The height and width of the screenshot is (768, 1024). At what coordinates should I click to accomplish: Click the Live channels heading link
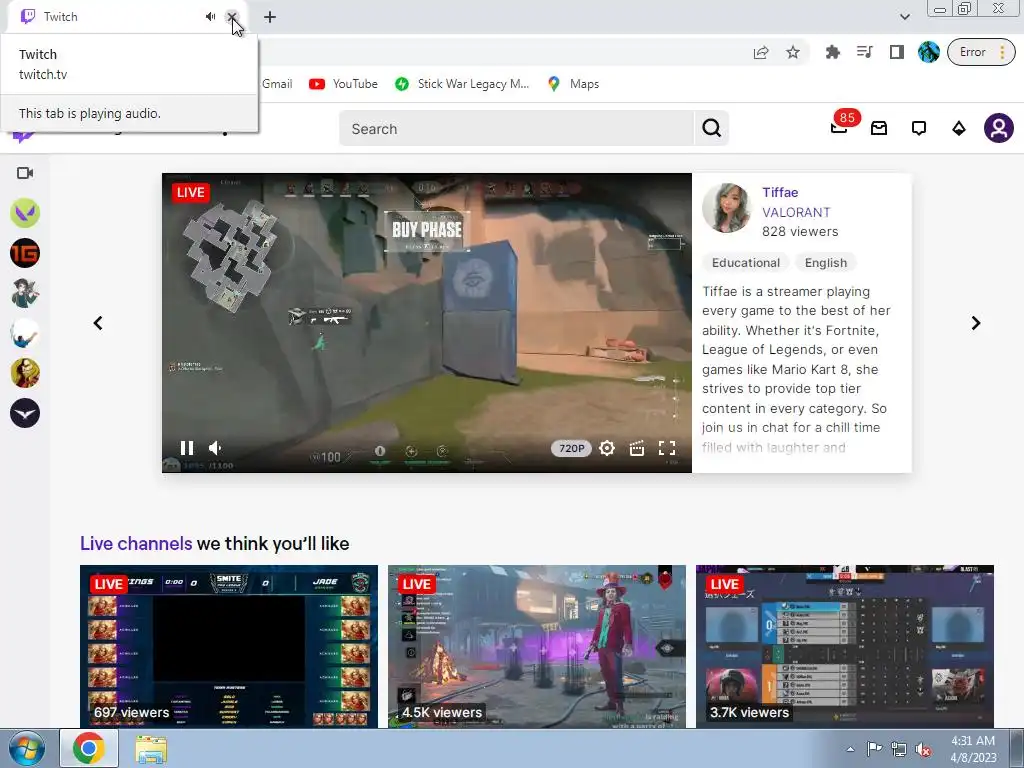point(136,543)
